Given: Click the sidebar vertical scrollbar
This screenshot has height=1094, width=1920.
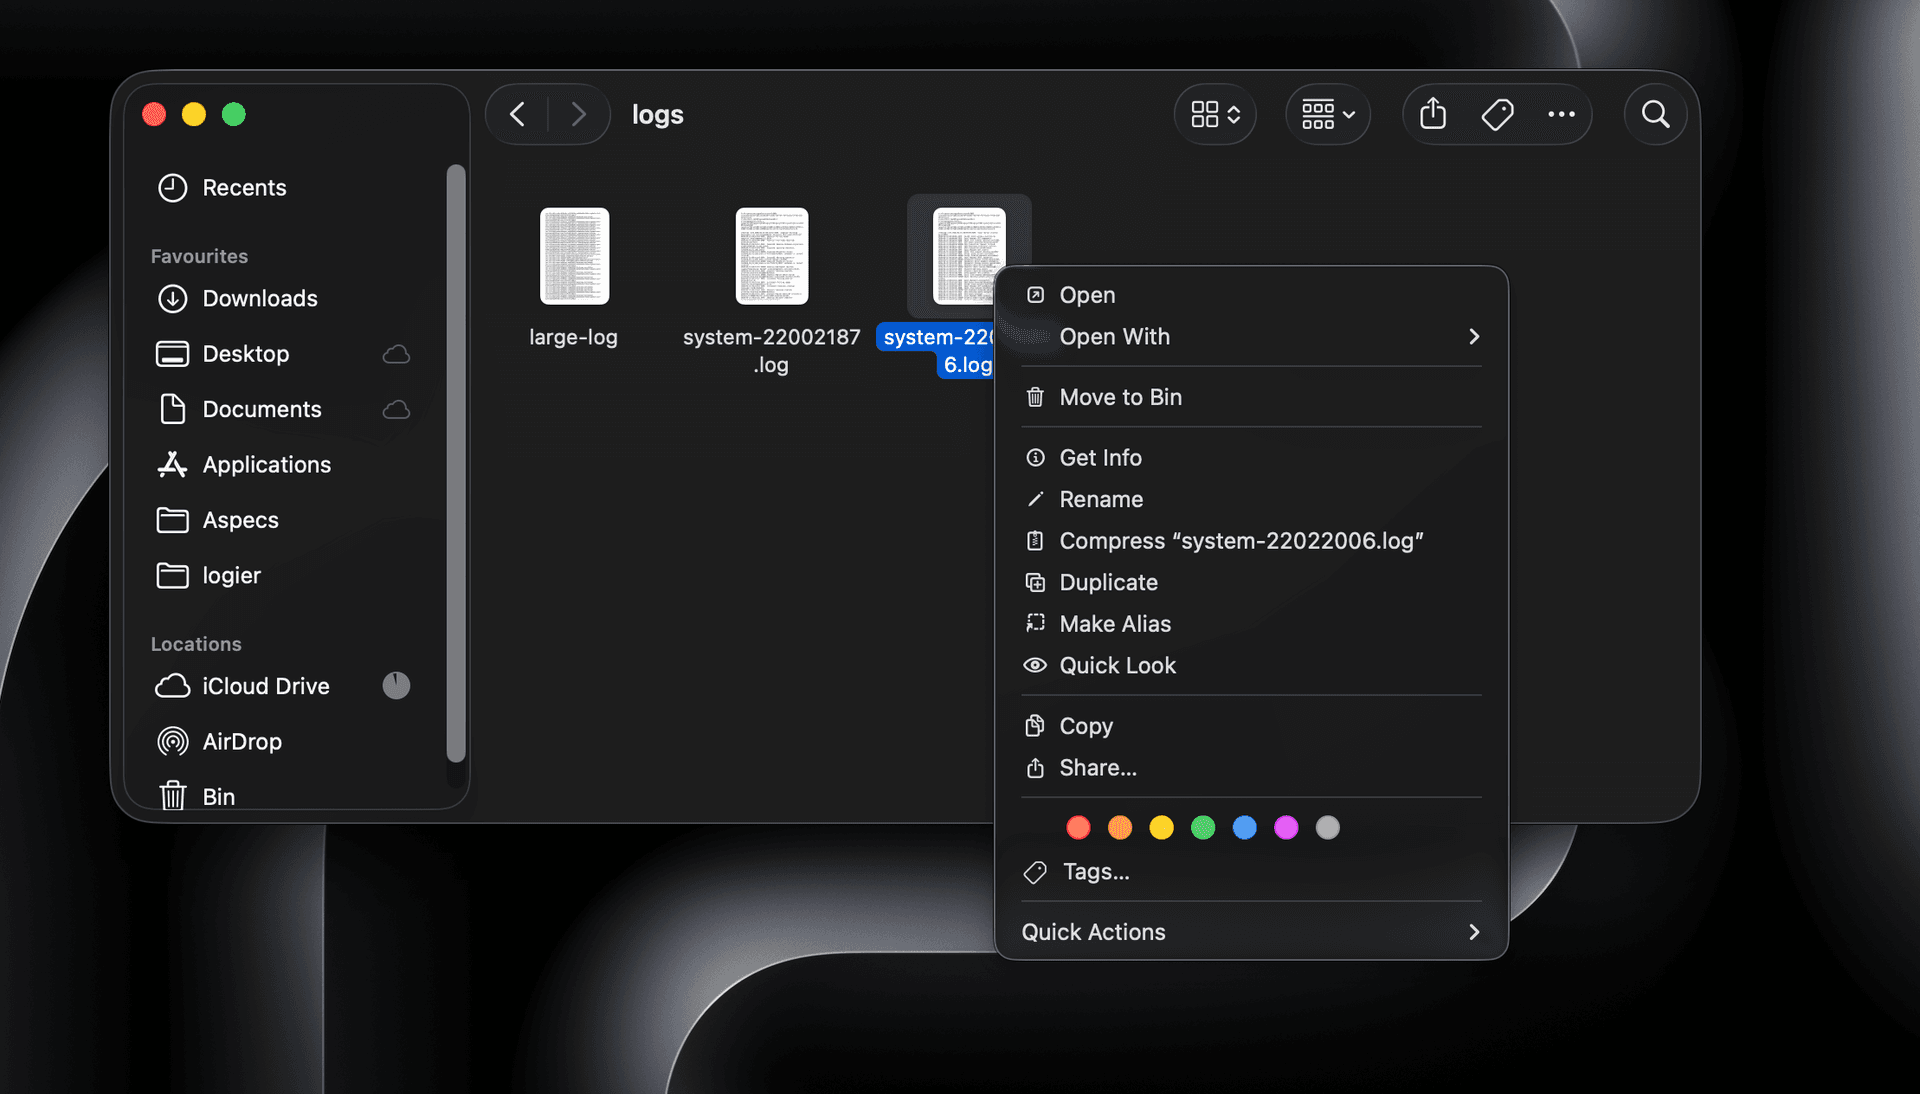Looking at the screenshot, I should (456, 463).
